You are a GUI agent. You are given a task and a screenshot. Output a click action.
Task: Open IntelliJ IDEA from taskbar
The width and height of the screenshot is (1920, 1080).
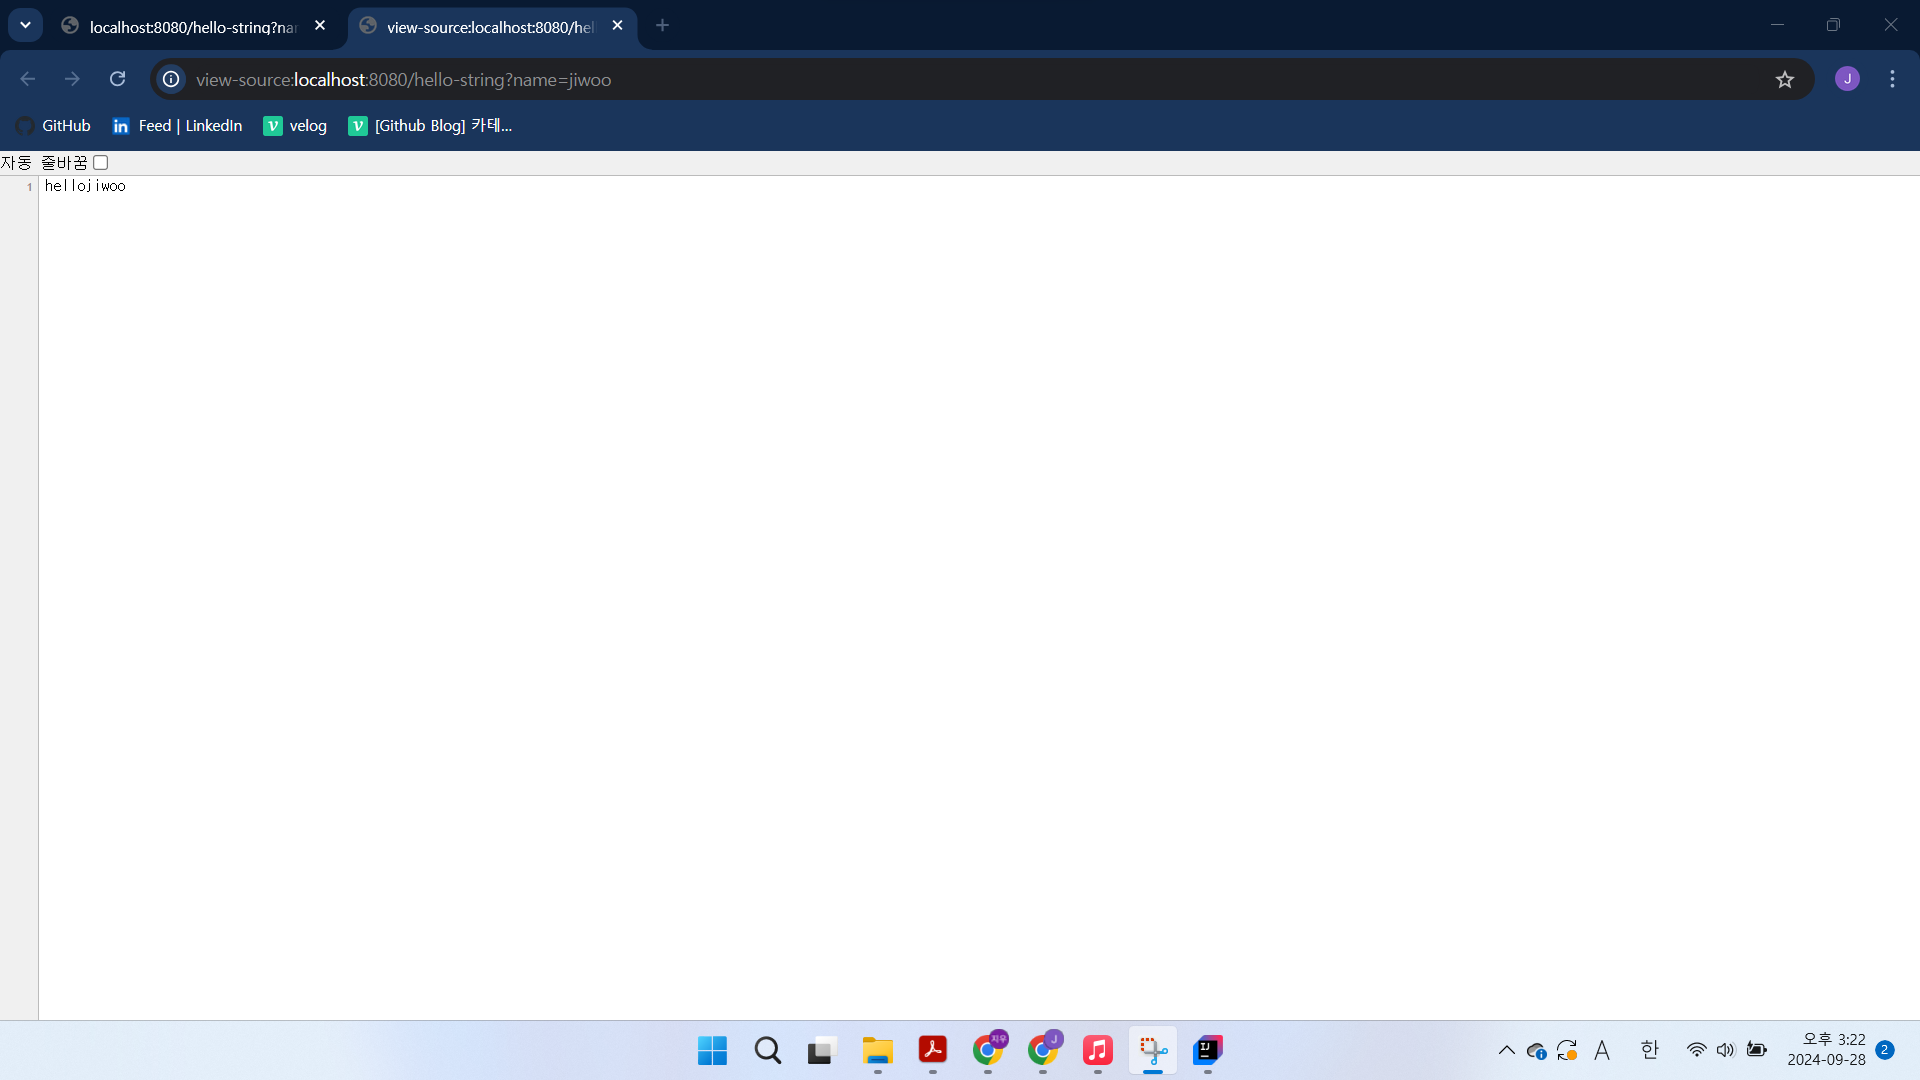click(x=1207, y=1050)
